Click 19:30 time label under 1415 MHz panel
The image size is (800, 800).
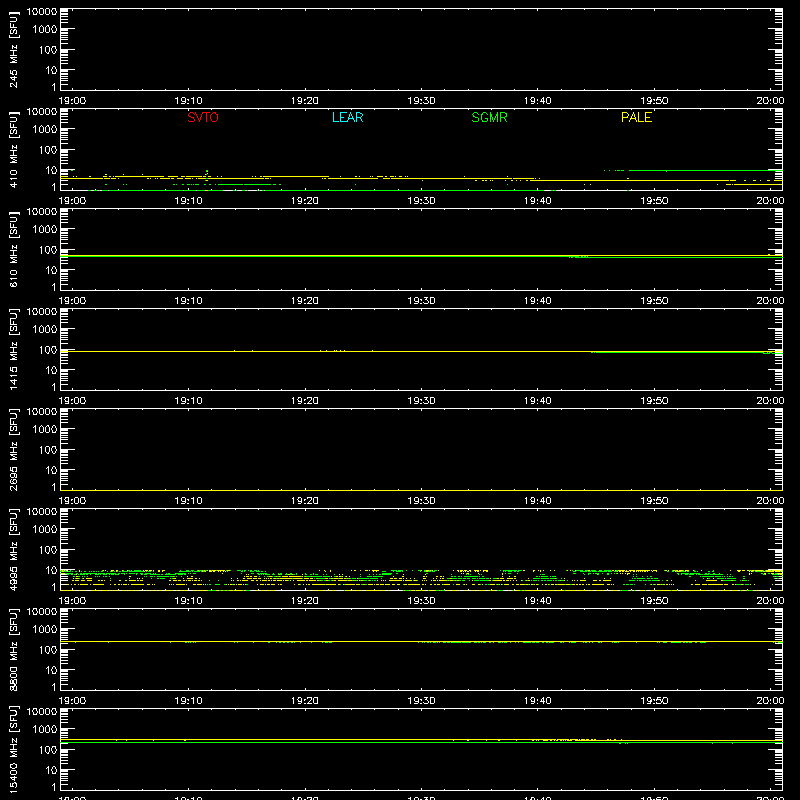421,401
